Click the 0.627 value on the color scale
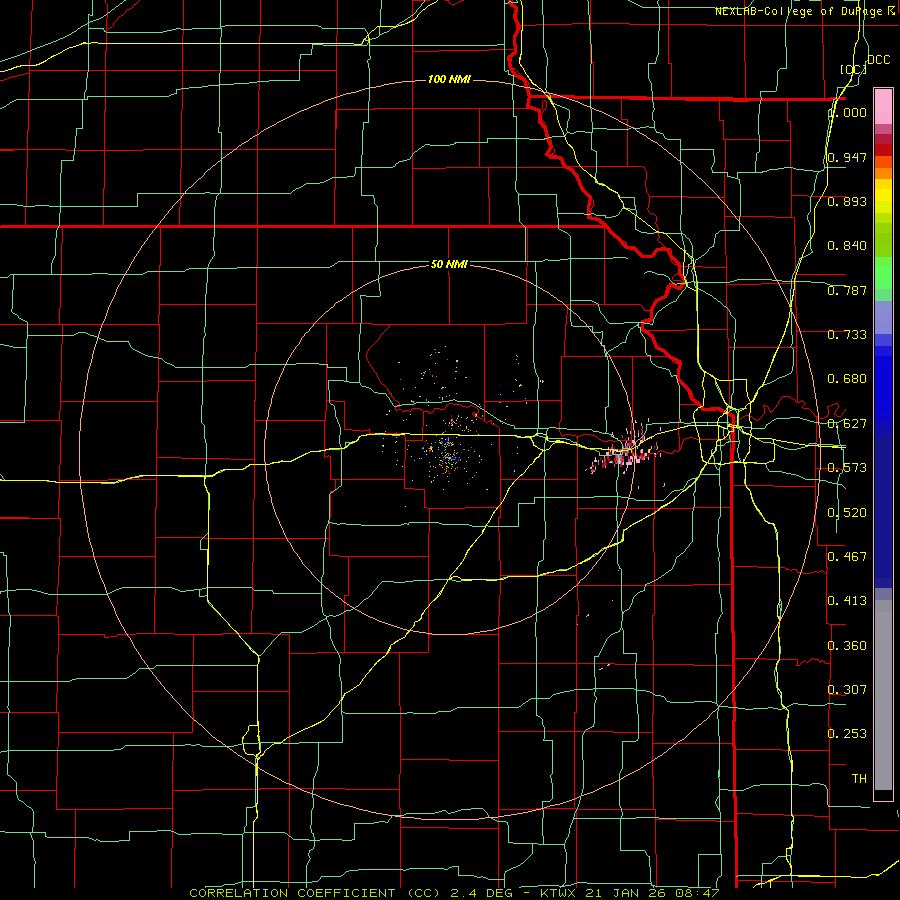The width and height of the screenshot is (900, 900). tap(847, 424)
